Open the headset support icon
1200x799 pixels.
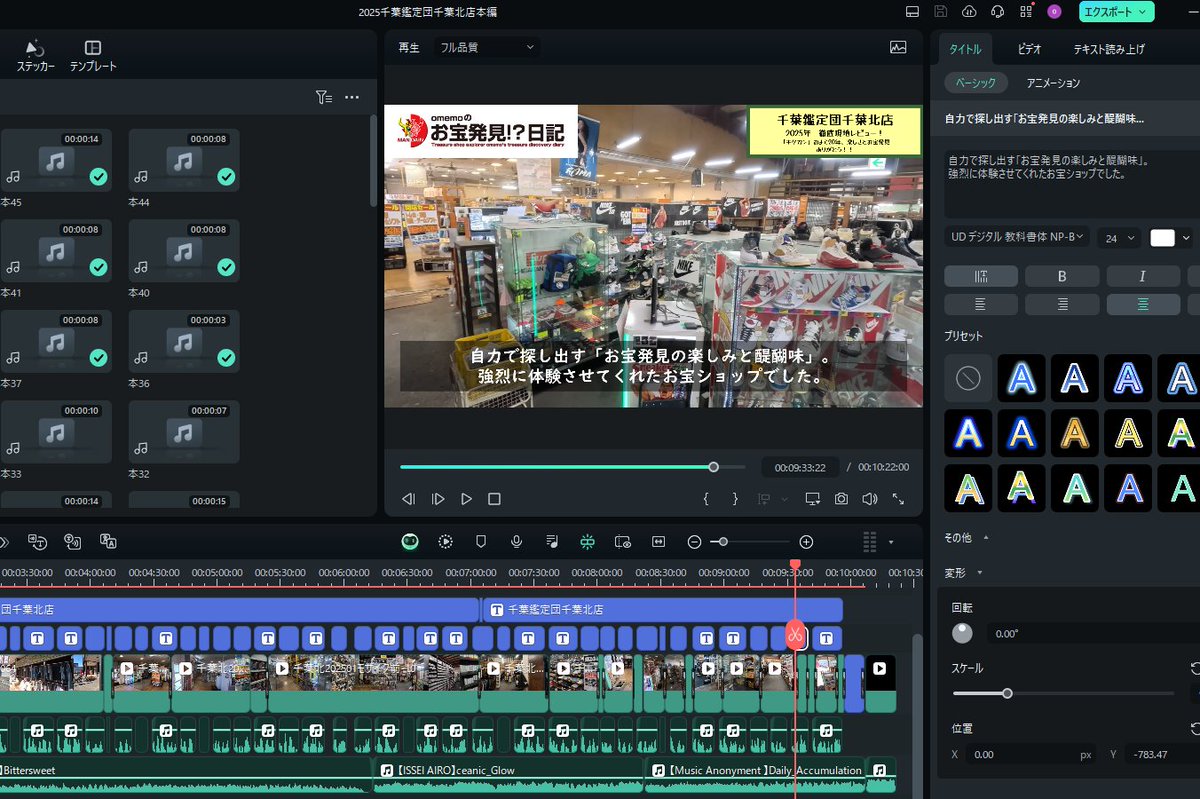(997, 12)
